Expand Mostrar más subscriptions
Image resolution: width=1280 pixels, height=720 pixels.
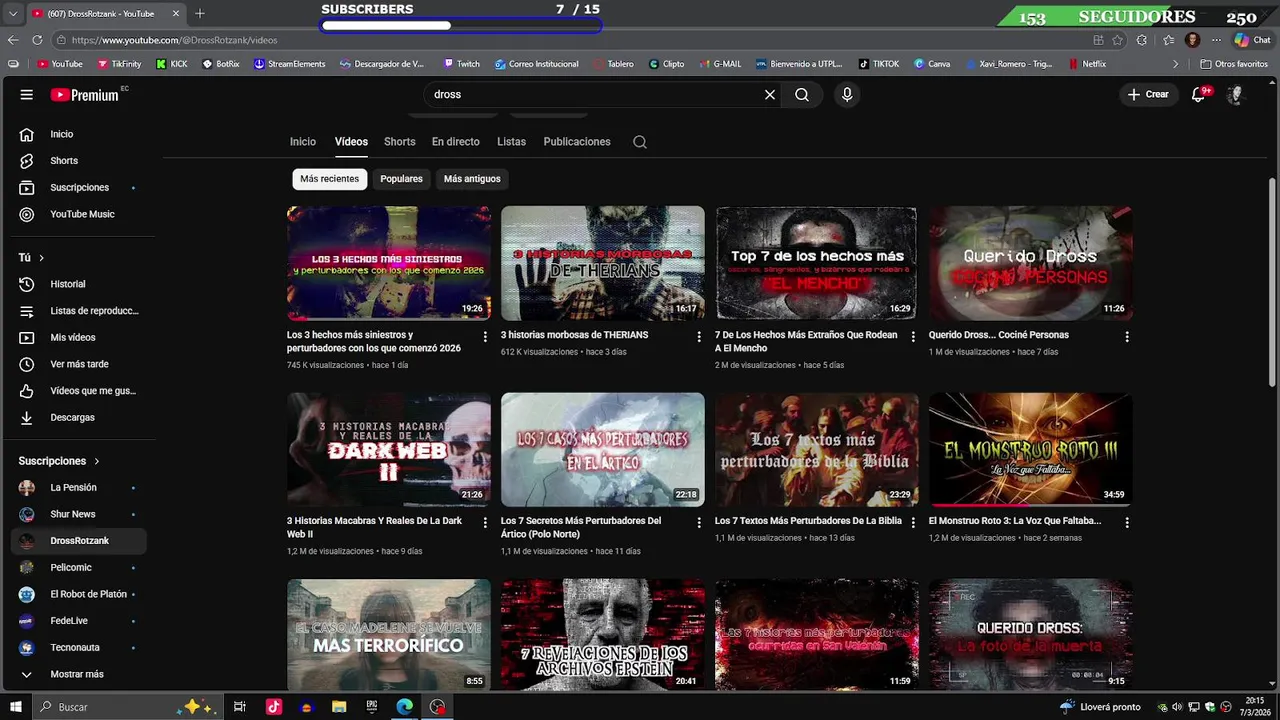click(78, 674)
